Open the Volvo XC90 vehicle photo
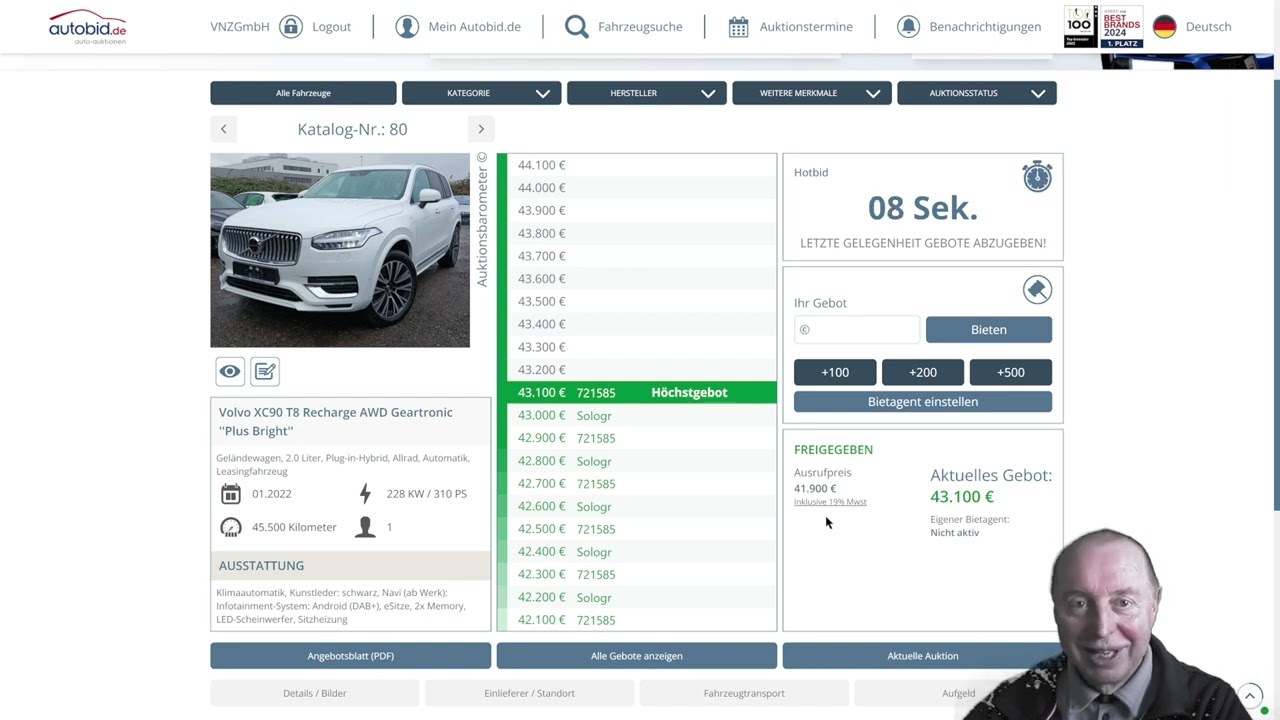 pos(340,250)
